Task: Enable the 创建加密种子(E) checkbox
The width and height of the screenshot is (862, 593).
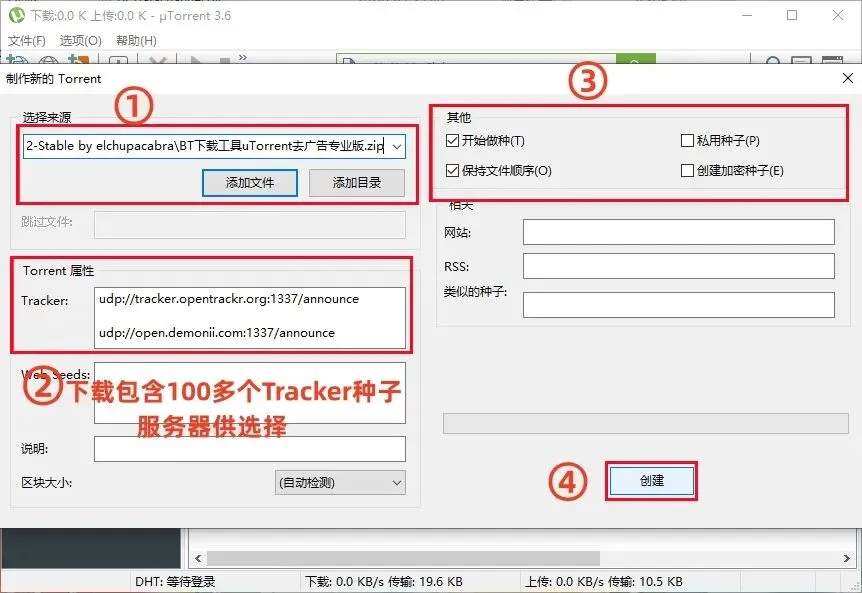Action: point(687,170)
